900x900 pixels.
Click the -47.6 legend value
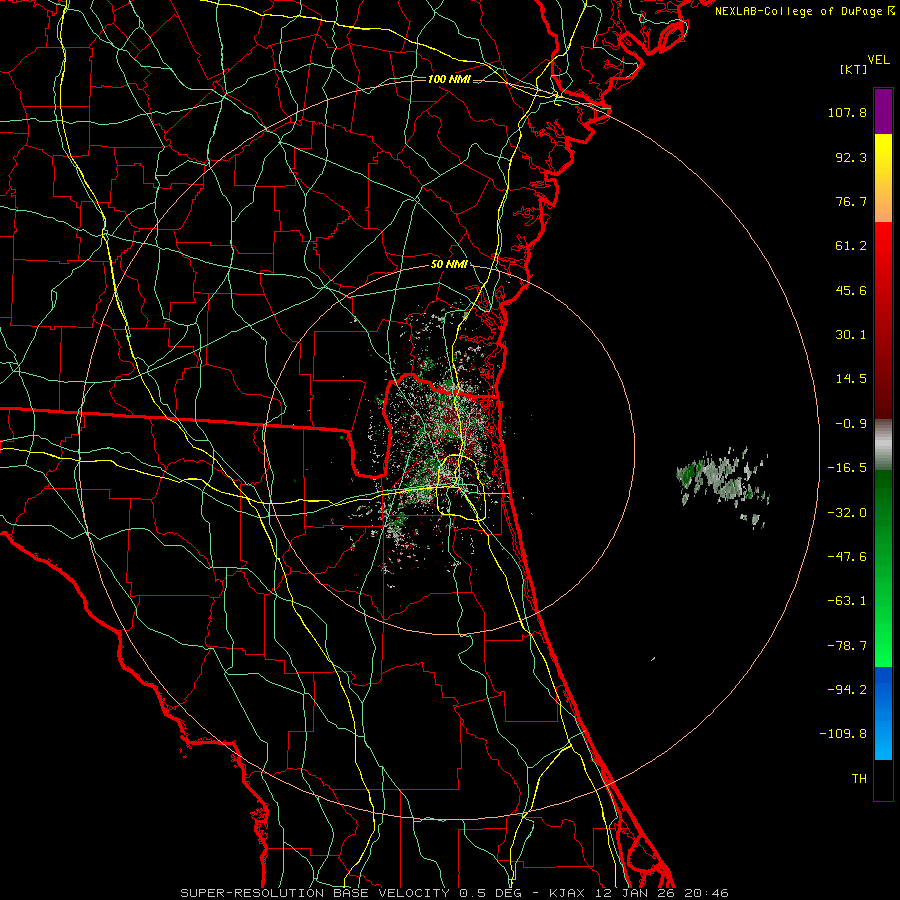[x=847, y=557]
